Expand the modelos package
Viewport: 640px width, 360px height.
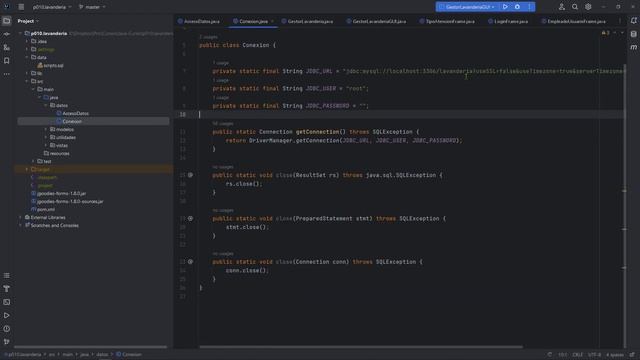[46, 129]
